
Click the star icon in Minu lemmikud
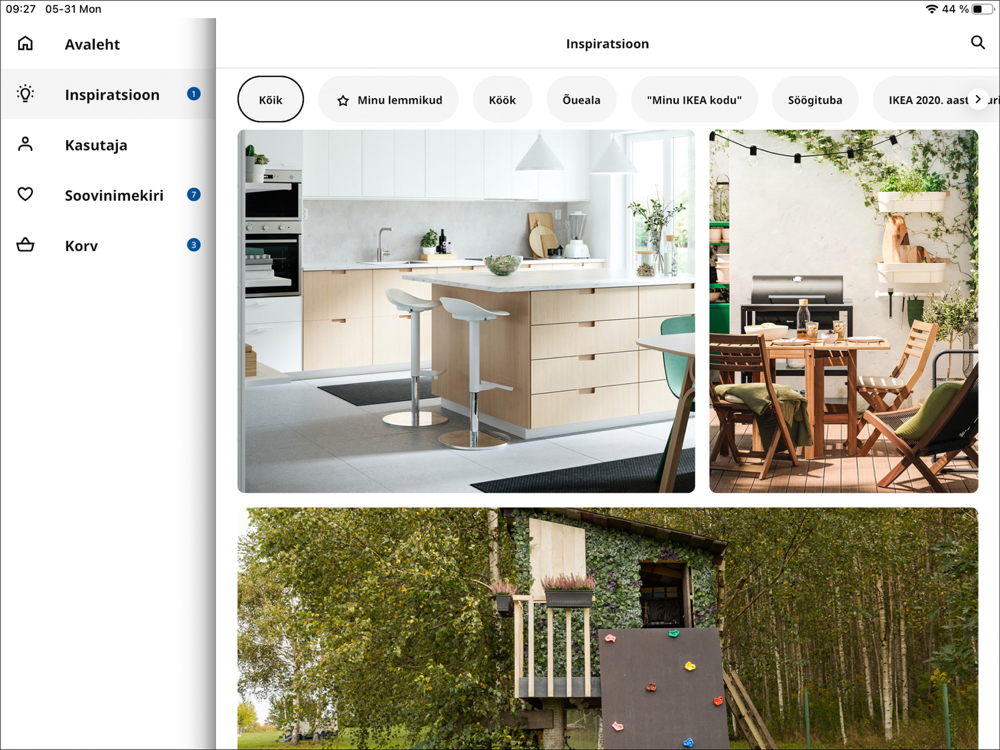pos(343,100)
